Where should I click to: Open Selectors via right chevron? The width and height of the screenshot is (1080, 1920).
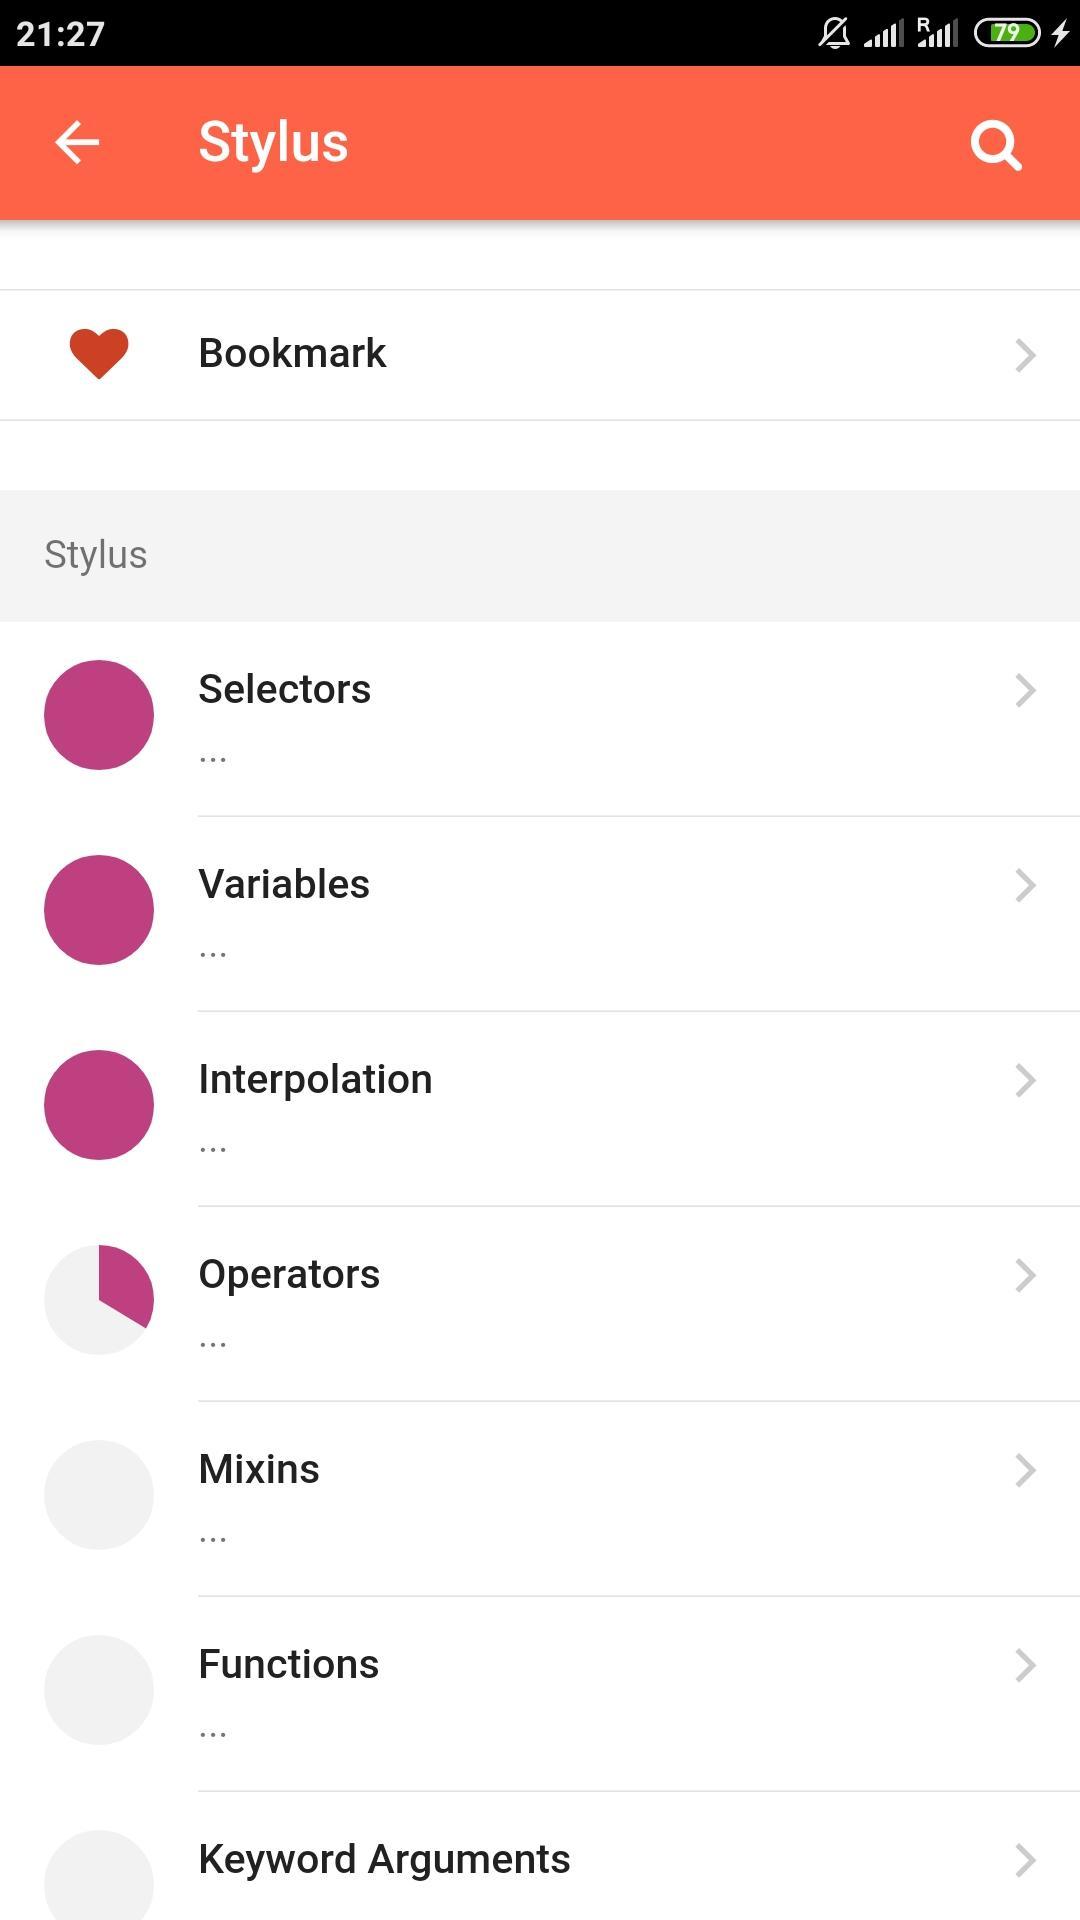point(1025,690)
